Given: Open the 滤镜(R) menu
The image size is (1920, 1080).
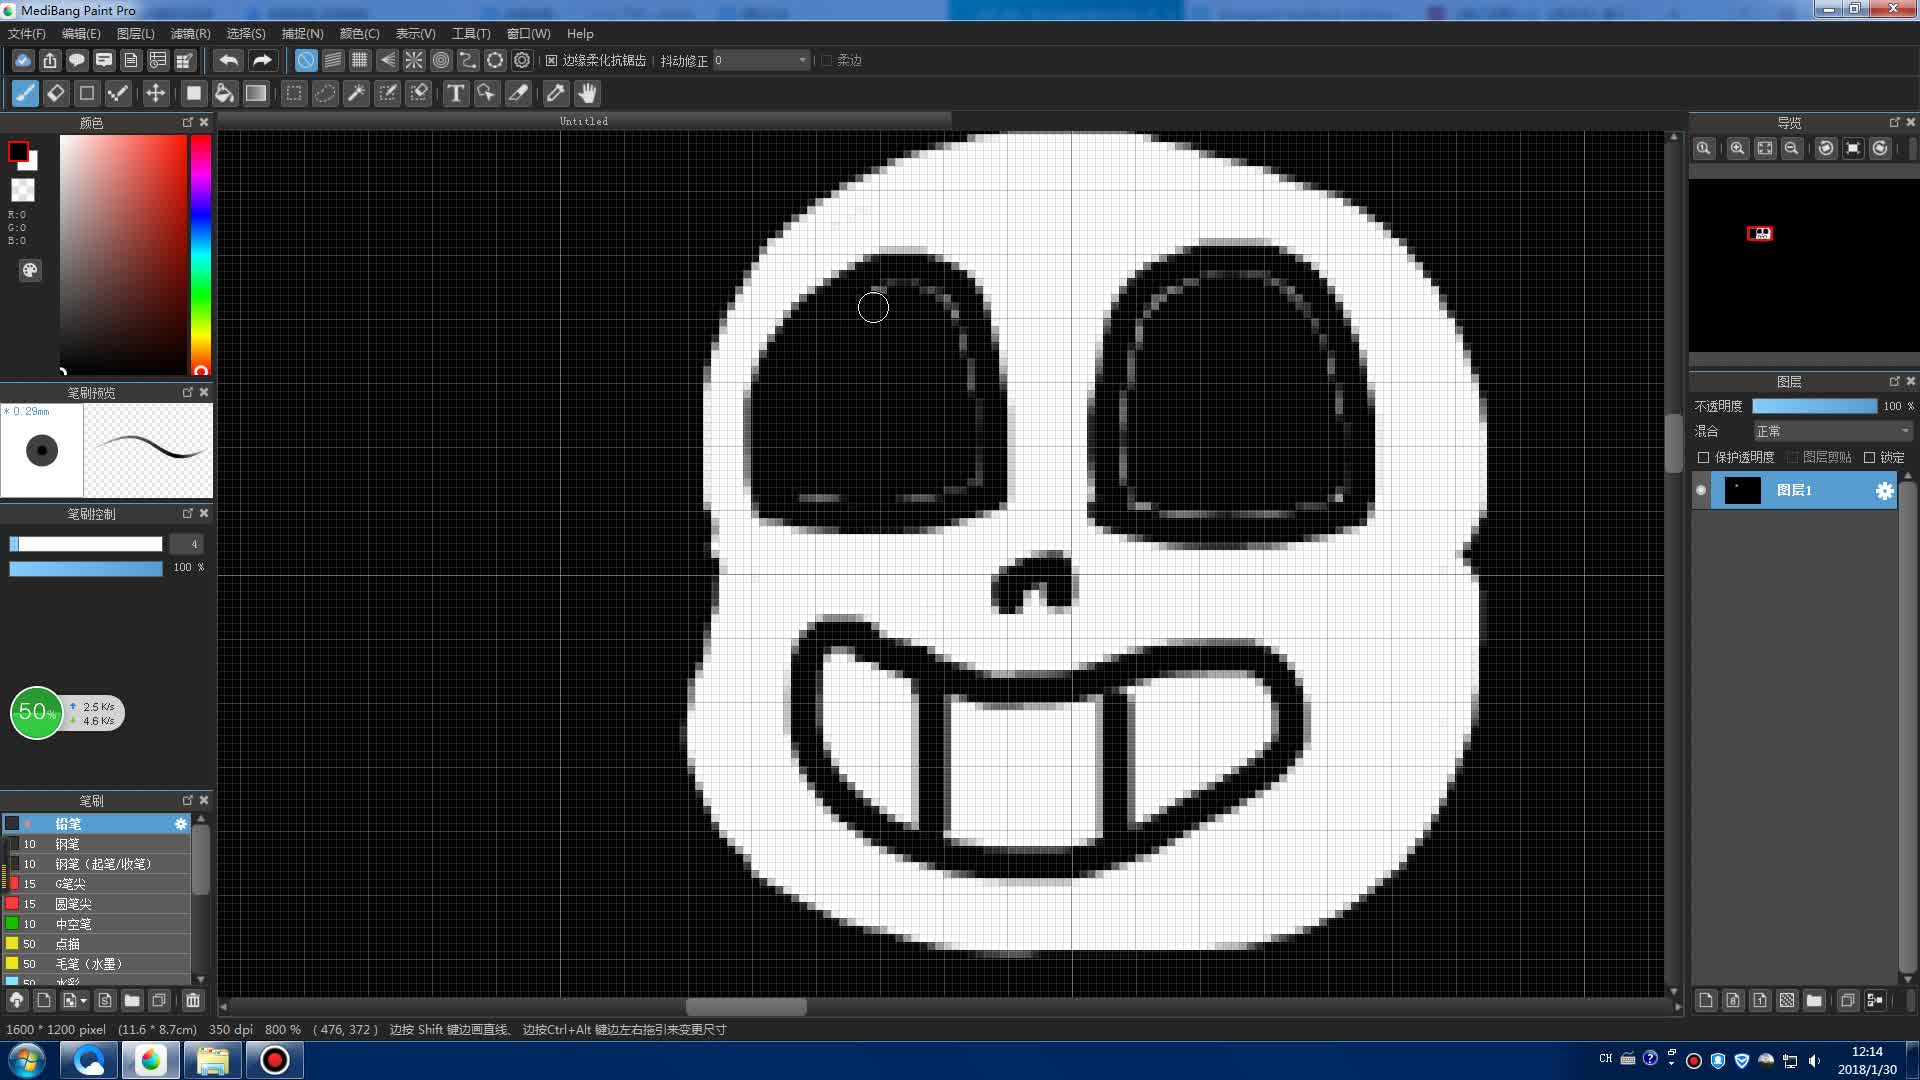Looking at the screenshot, I should click(191, 33).
